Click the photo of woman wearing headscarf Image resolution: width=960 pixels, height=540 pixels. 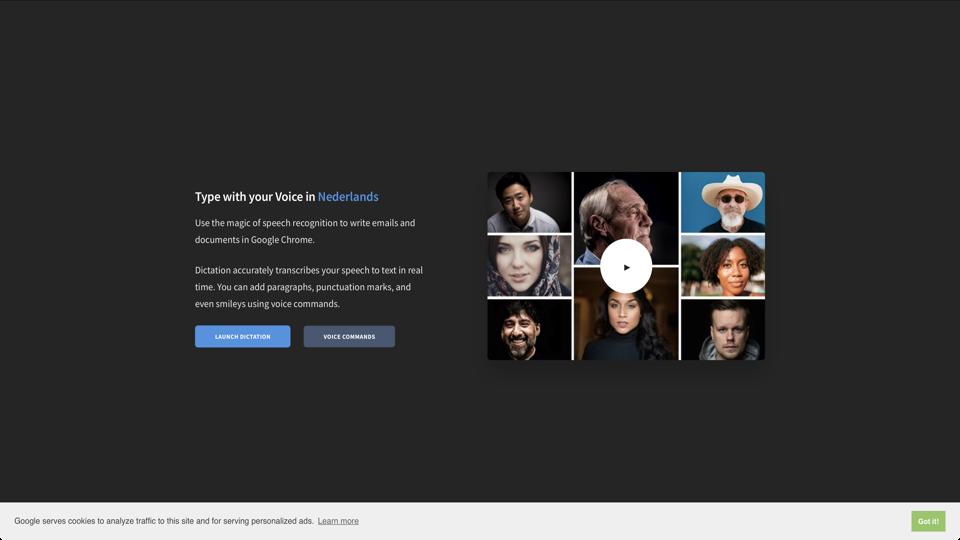tap(529, 266)
